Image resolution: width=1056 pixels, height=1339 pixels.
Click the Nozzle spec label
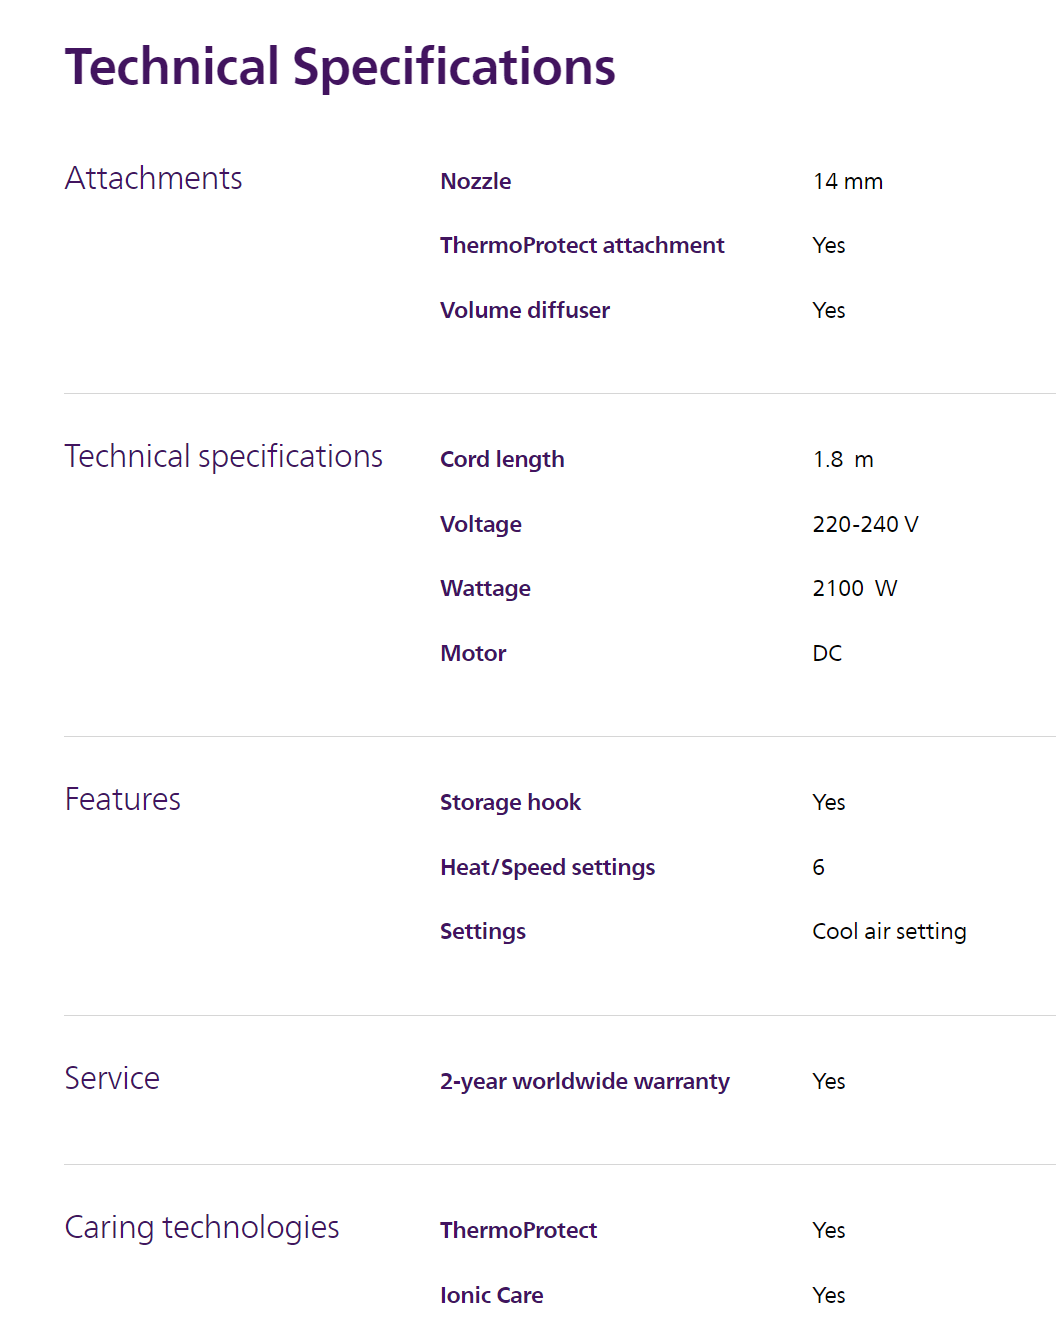475,181
